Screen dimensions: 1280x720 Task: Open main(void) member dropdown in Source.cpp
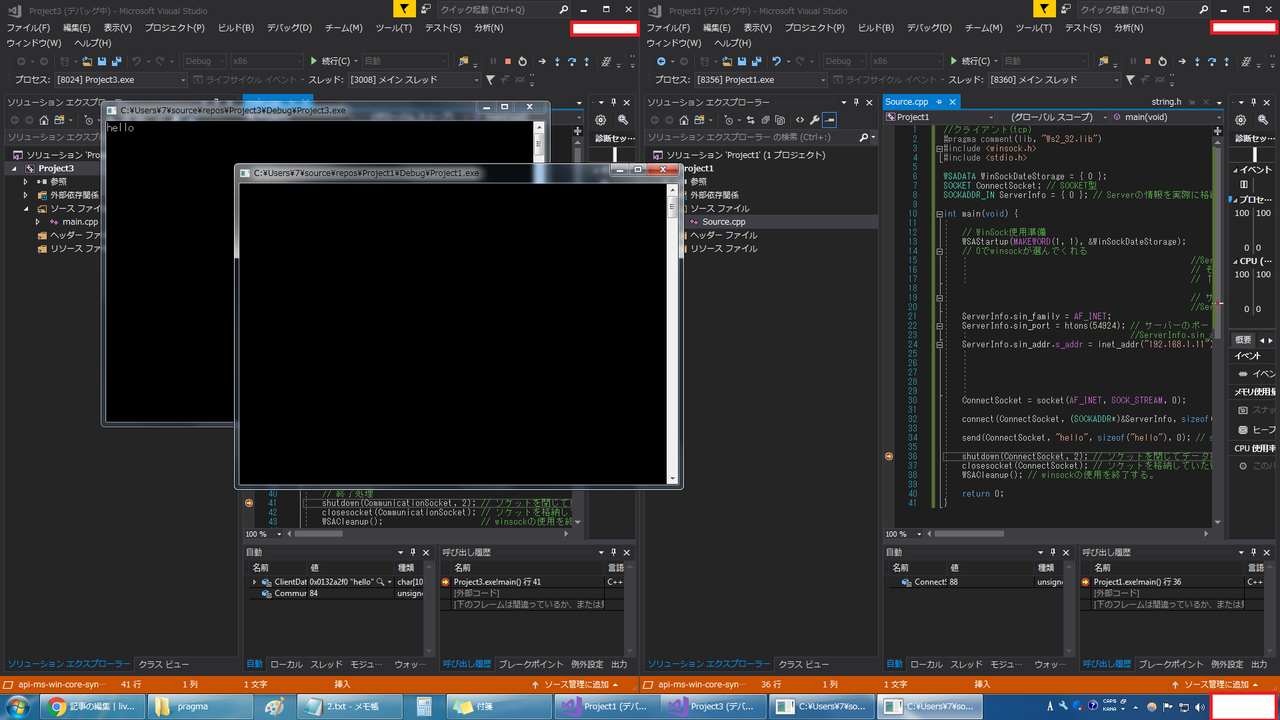pos(1165,117)
